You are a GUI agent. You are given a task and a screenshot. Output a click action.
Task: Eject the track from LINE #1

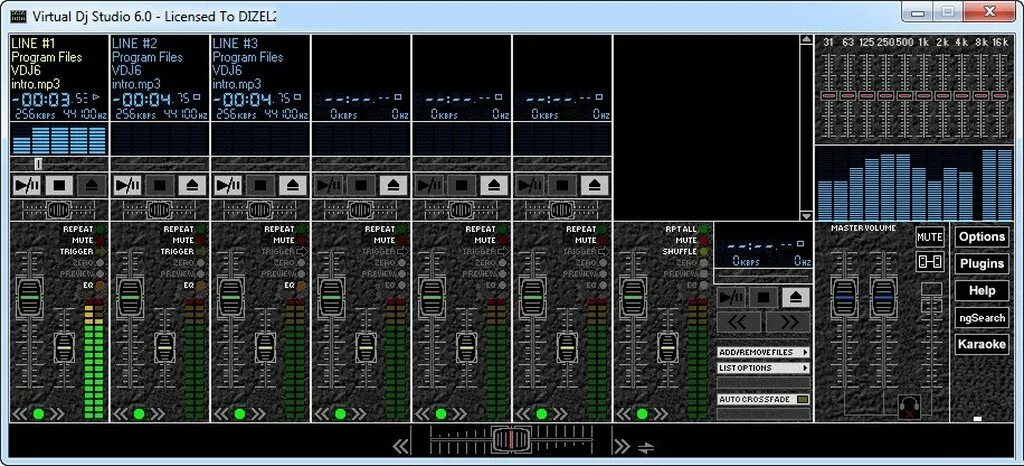[92, 185]
